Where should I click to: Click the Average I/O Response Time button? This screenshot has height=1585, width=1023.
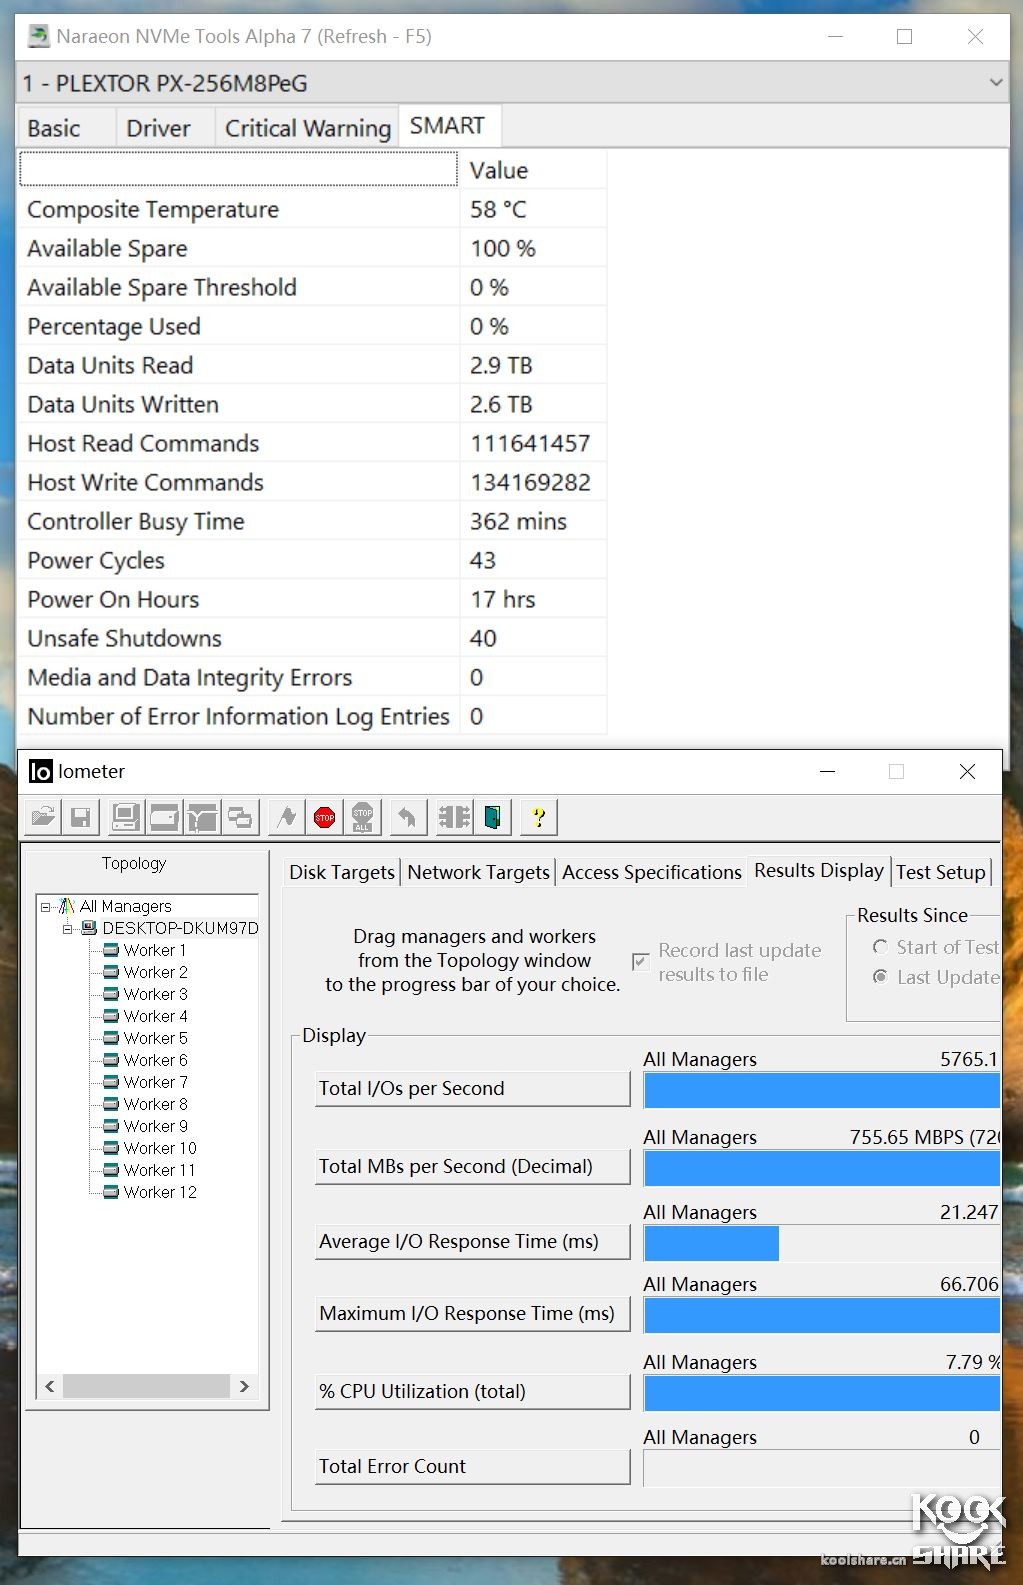[472, 1241]
